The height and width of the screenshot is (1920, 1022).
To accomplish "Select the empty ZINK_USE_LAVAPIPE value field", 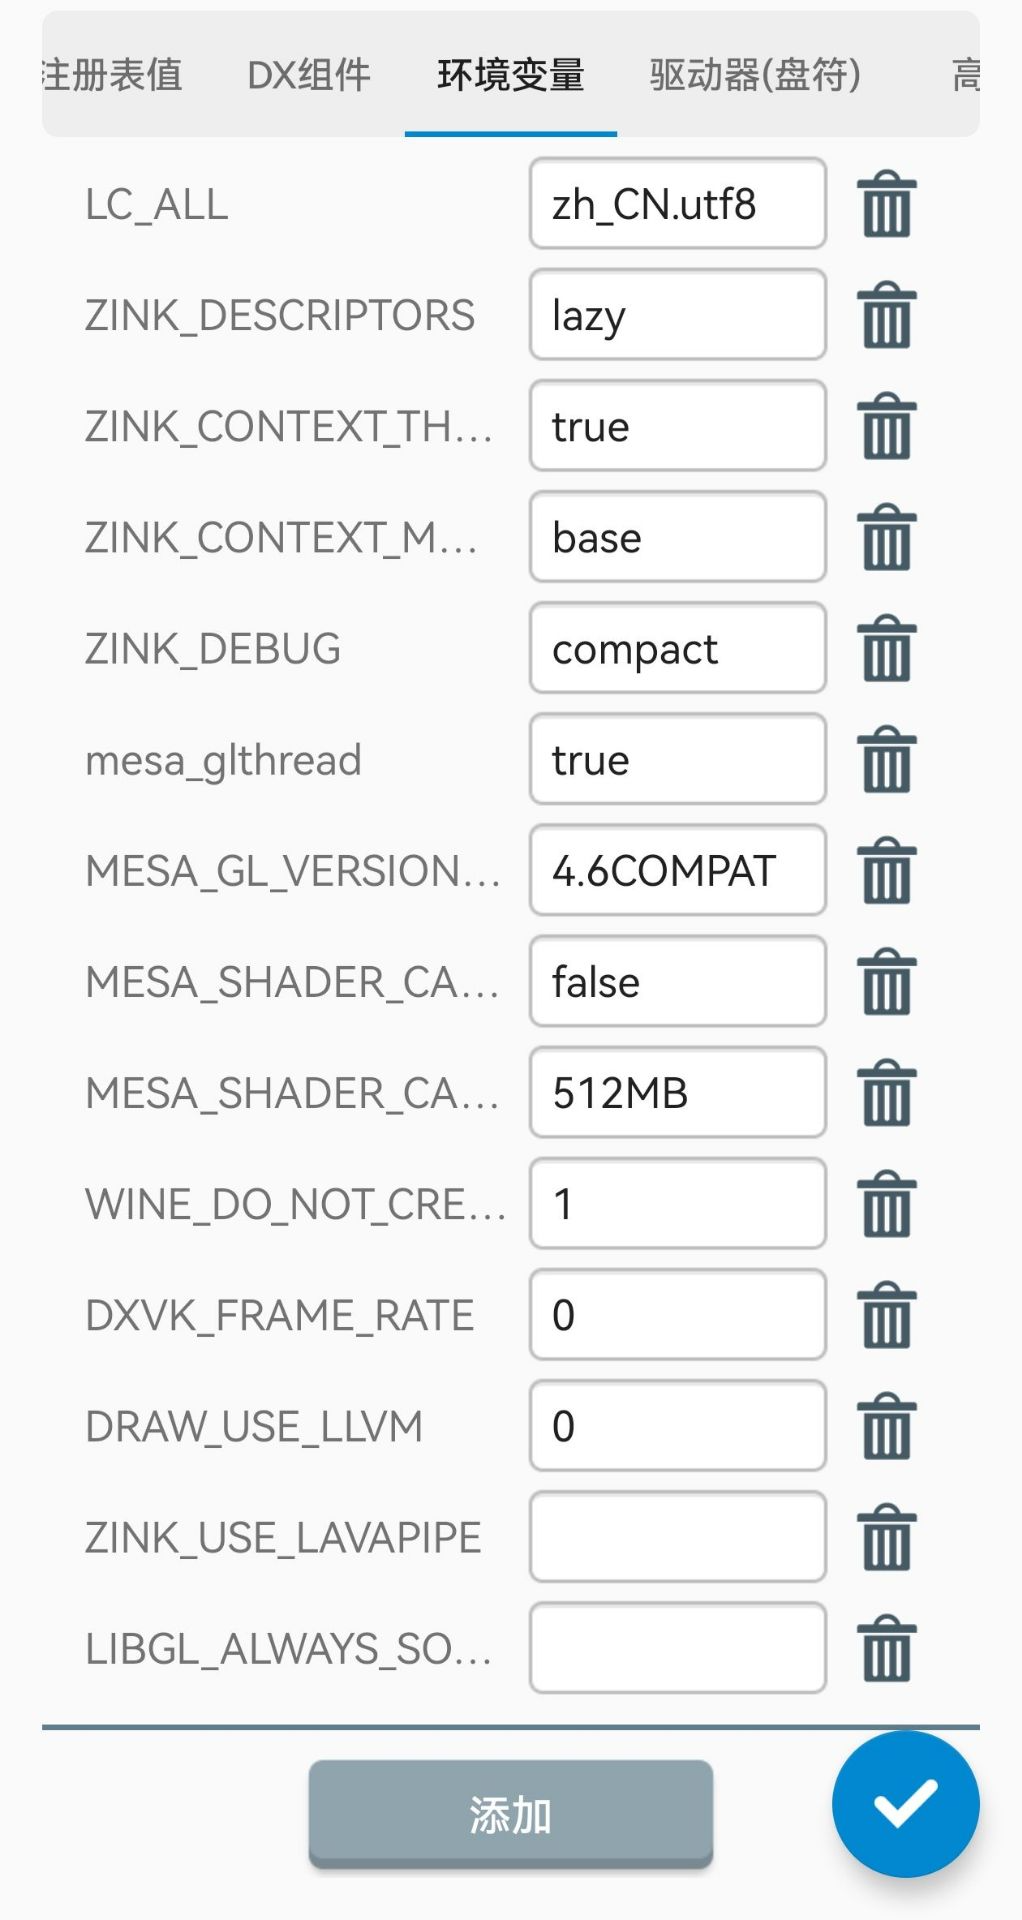I will point(678,1537).
